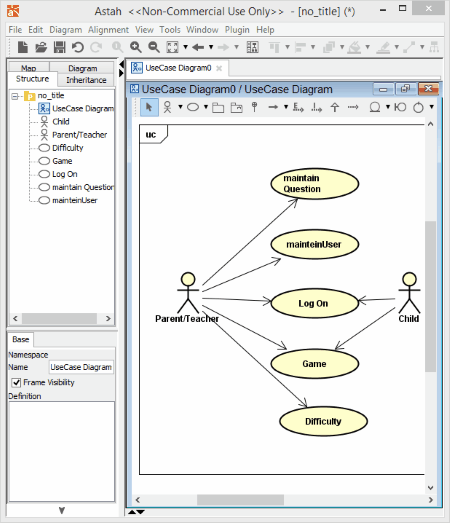This screenshot has width=450, height=523.
Task: Click the Zoom In magnifier icon
Action: 136,47
